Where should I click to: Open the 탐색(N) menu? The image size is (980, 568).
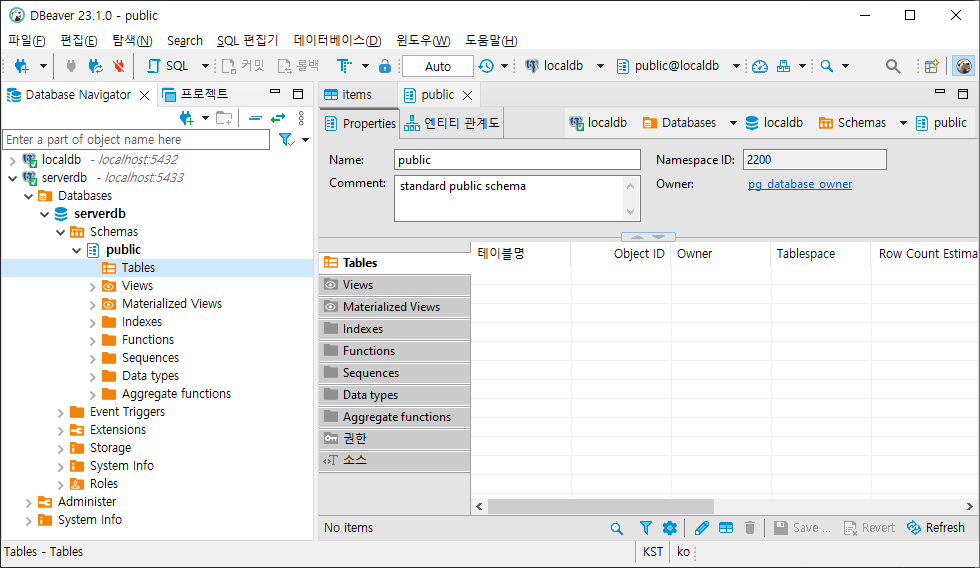coord(132,41)
